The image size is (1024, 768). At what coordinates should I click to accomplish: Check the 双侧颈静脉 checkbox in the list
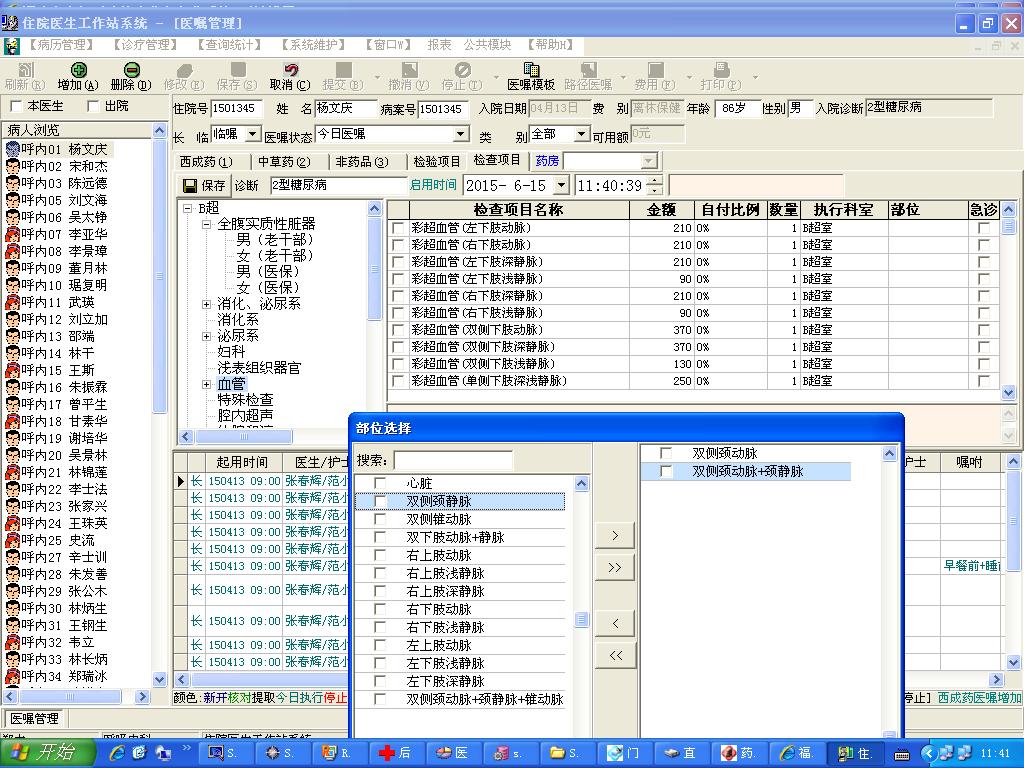[x=379, y=501]
